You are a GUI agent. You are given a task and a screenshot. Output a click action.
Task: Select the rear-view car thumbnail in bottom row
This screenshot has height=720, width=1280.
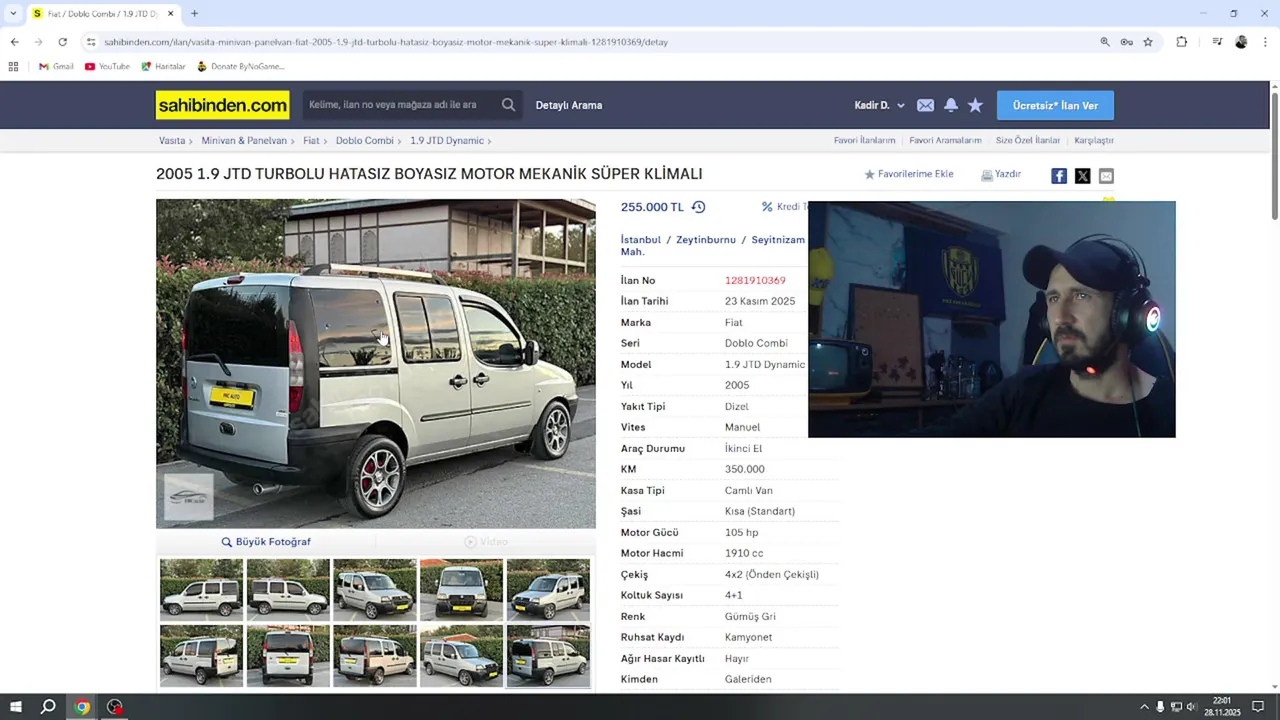pos(288,656)
